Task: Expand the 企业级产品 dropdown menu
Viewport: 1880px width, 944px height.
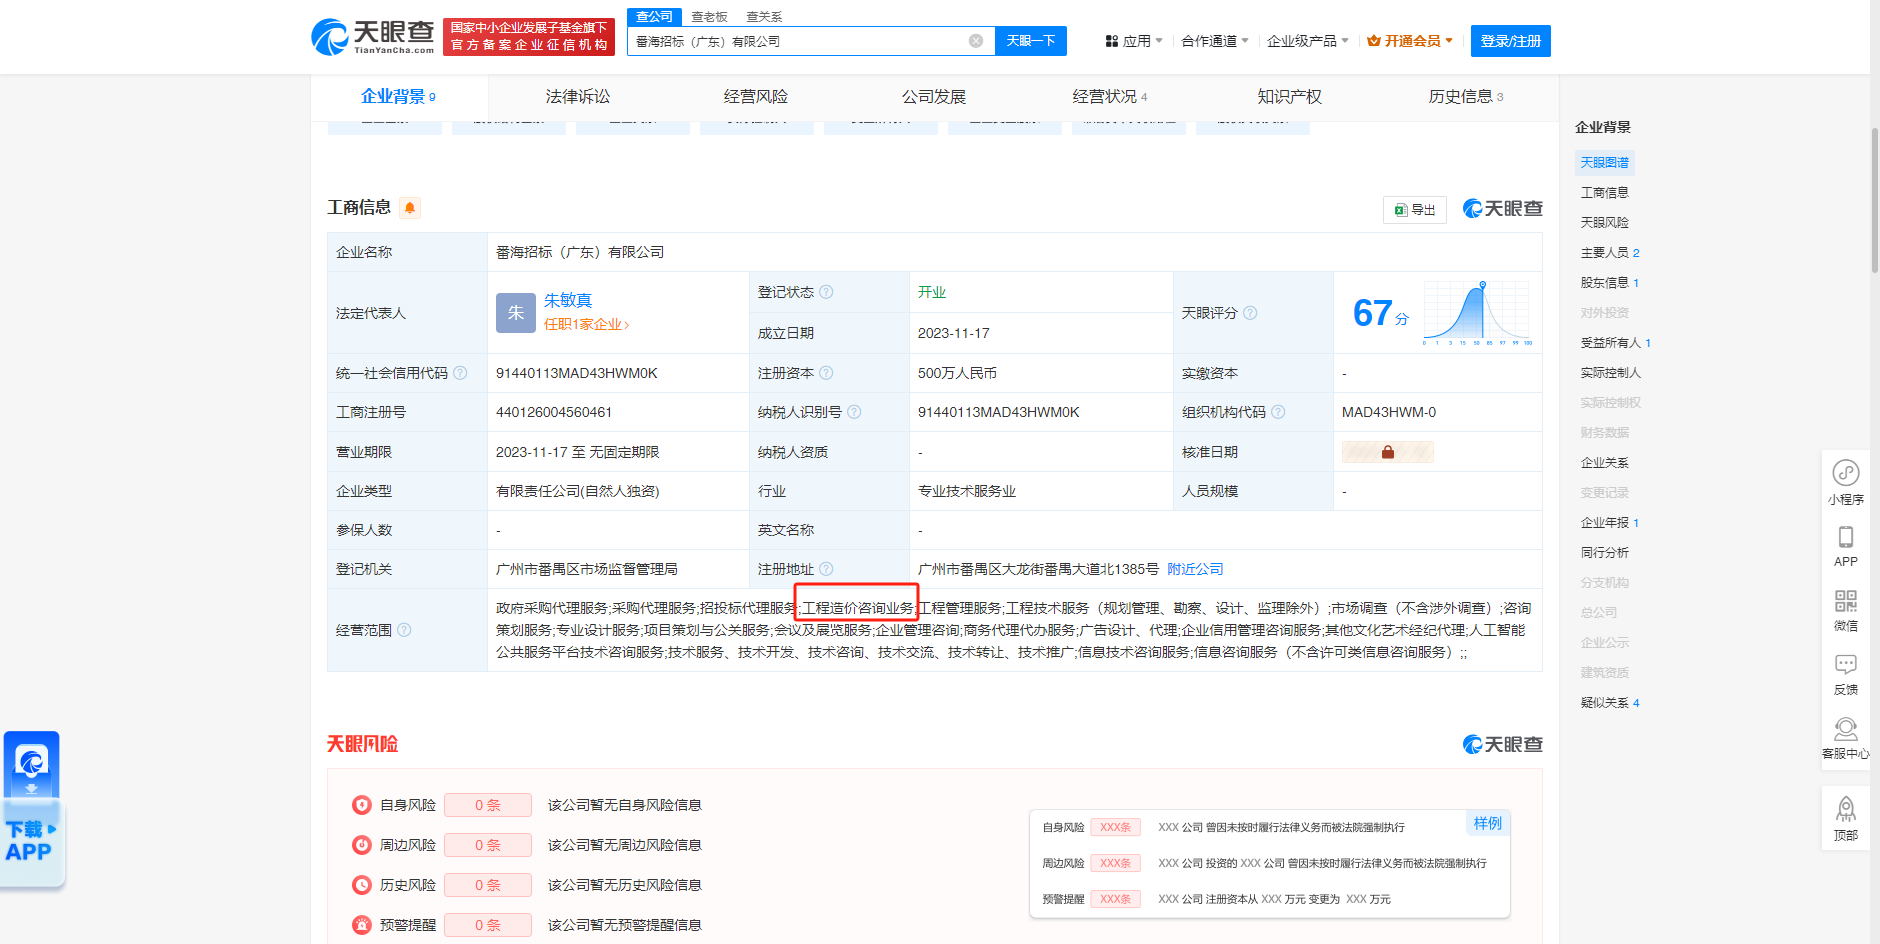Action: pyautogui.click(x=1308, y=41)
